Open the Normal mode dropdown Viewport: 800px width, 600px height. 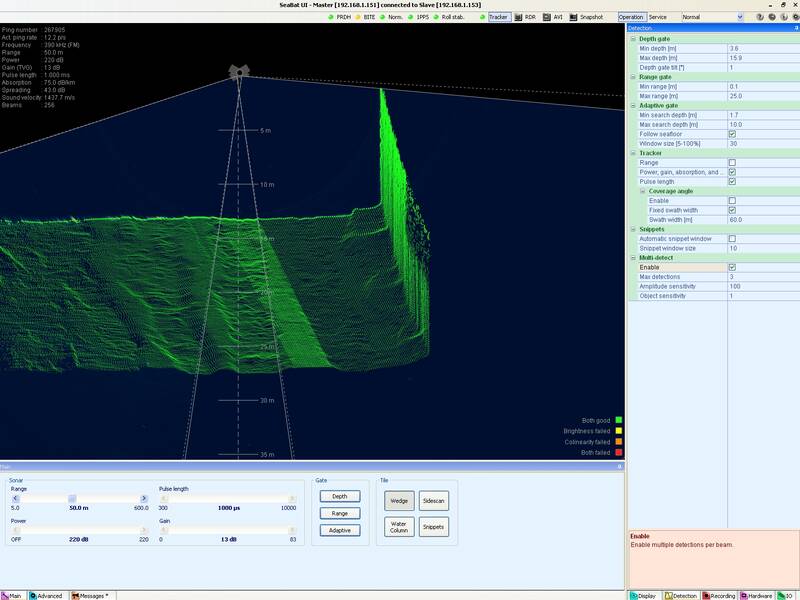(x=739, y=17)
